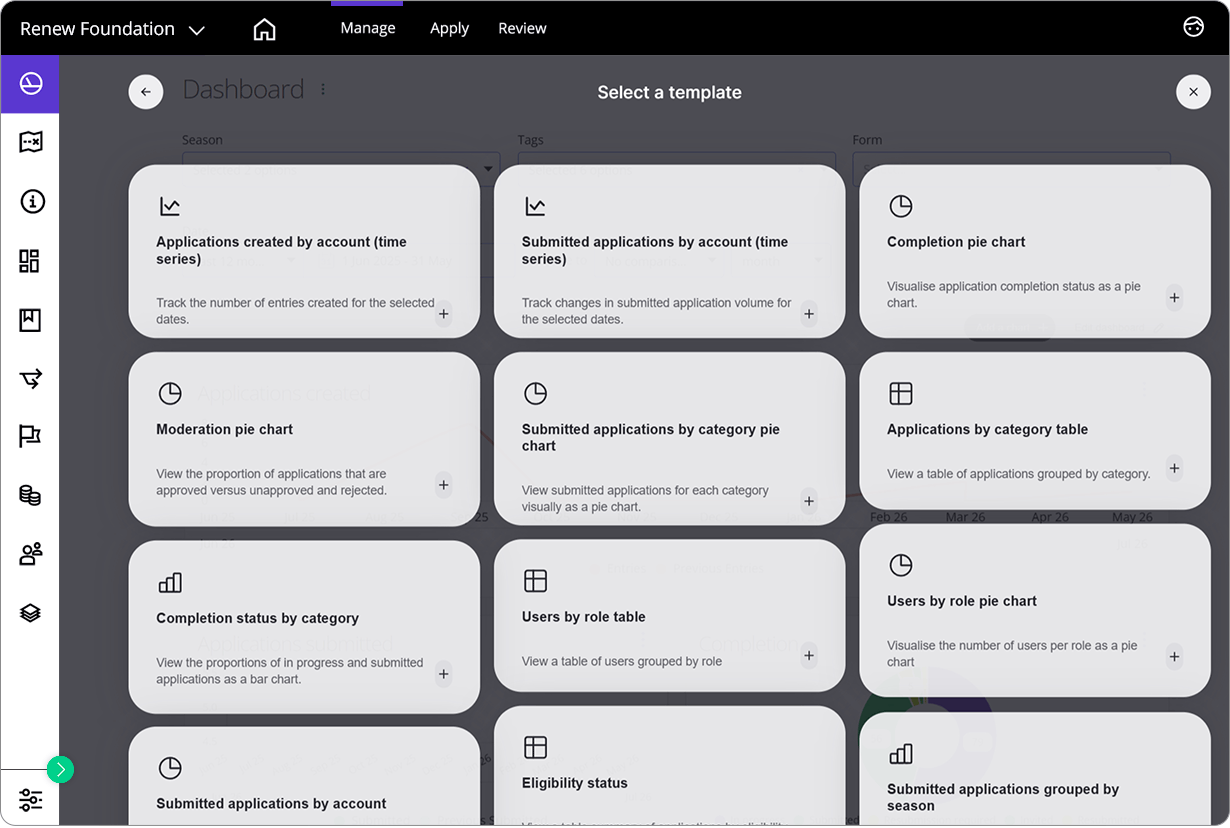Click 'View a table of users grouped by role'
Image resolution: width=1230 pixels, height=828 pixels.
pos(621,661)
